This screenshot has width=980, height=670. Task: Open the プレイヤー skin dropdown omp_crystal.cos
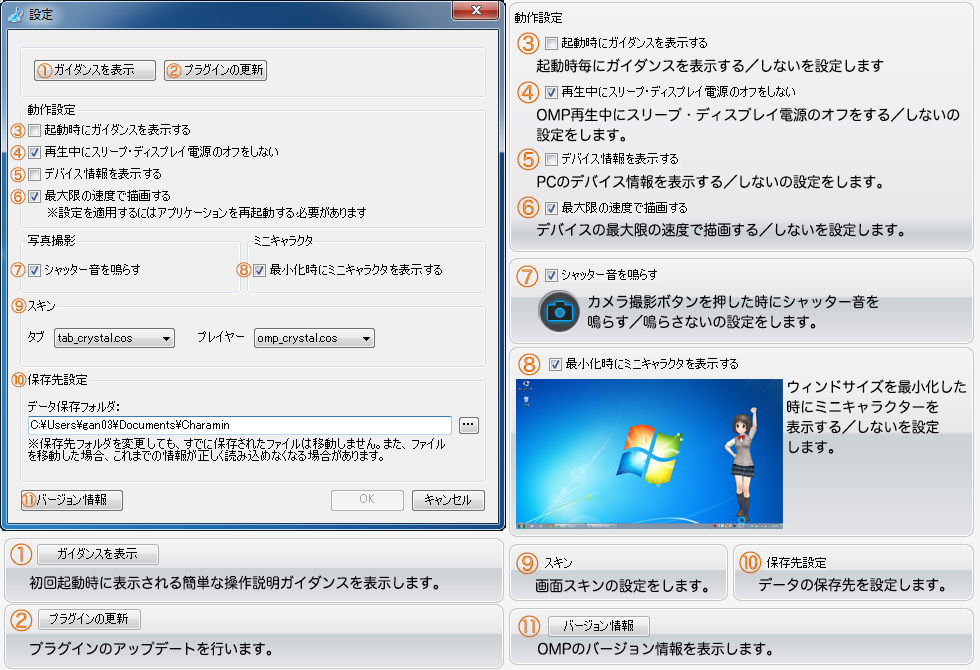314,338
